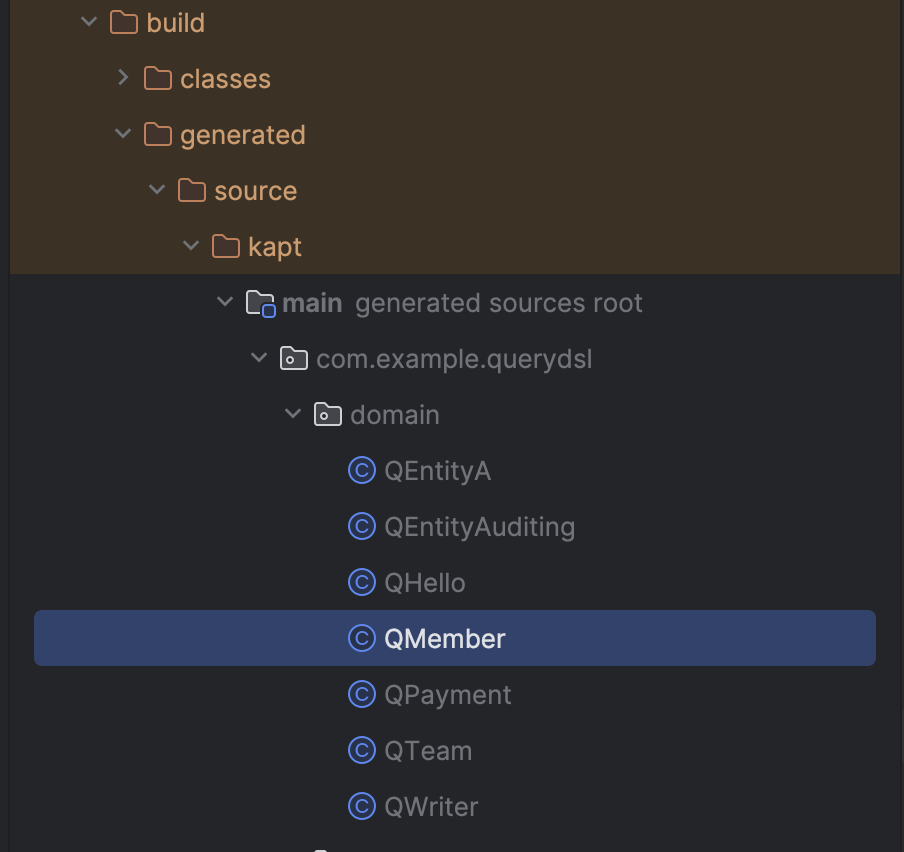Image resolution: width=904 pixels, height=852 pixels.
Task: Collapse the com.example.querydsl package
Action: [259, 358]
